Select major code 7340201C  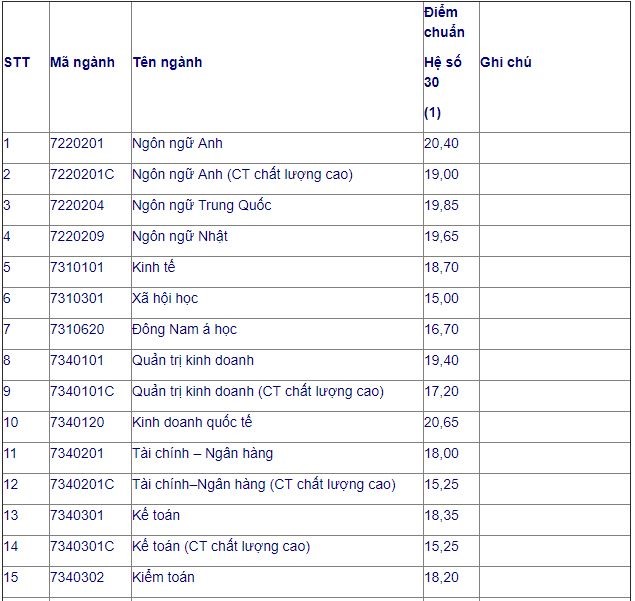[82, 484]
